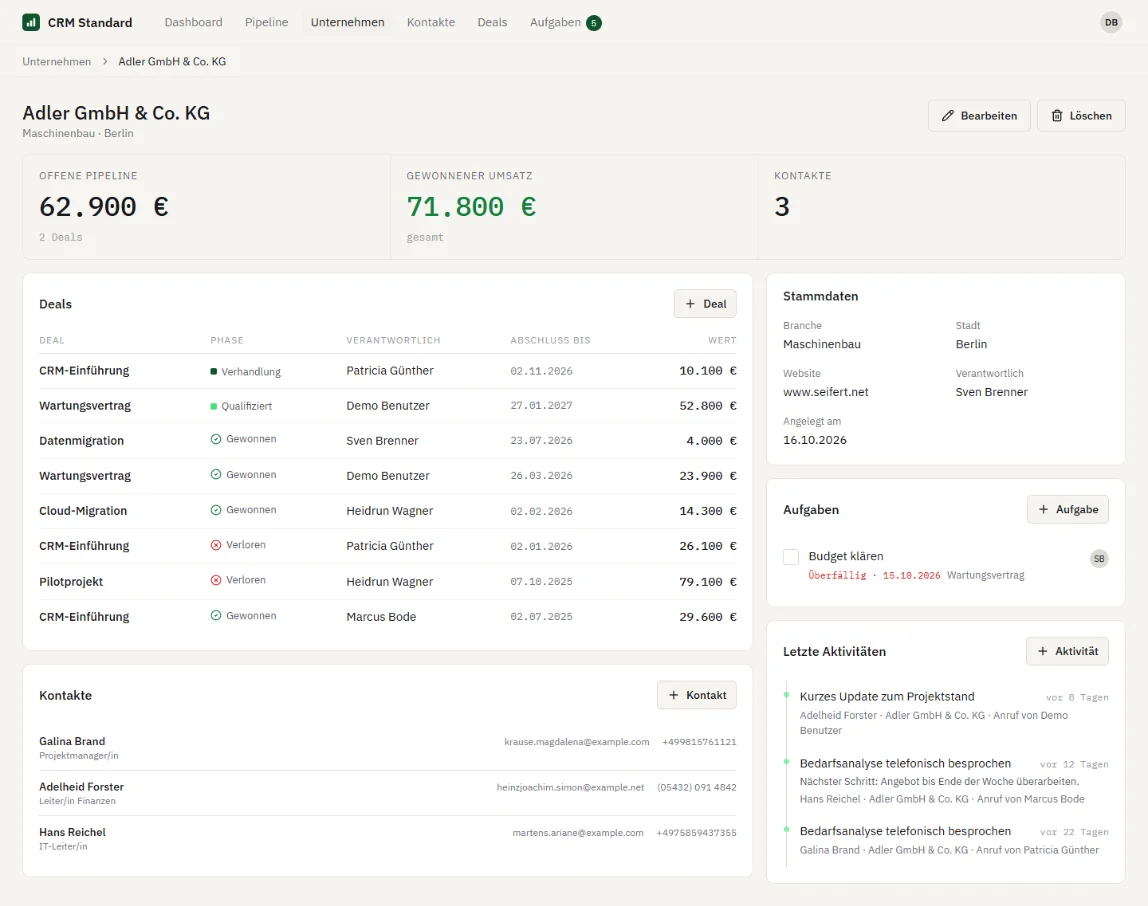The width and height of the screenshot is (1148, 906).
Task: Open contact Hans Reichel
Action: pos(72,832)
